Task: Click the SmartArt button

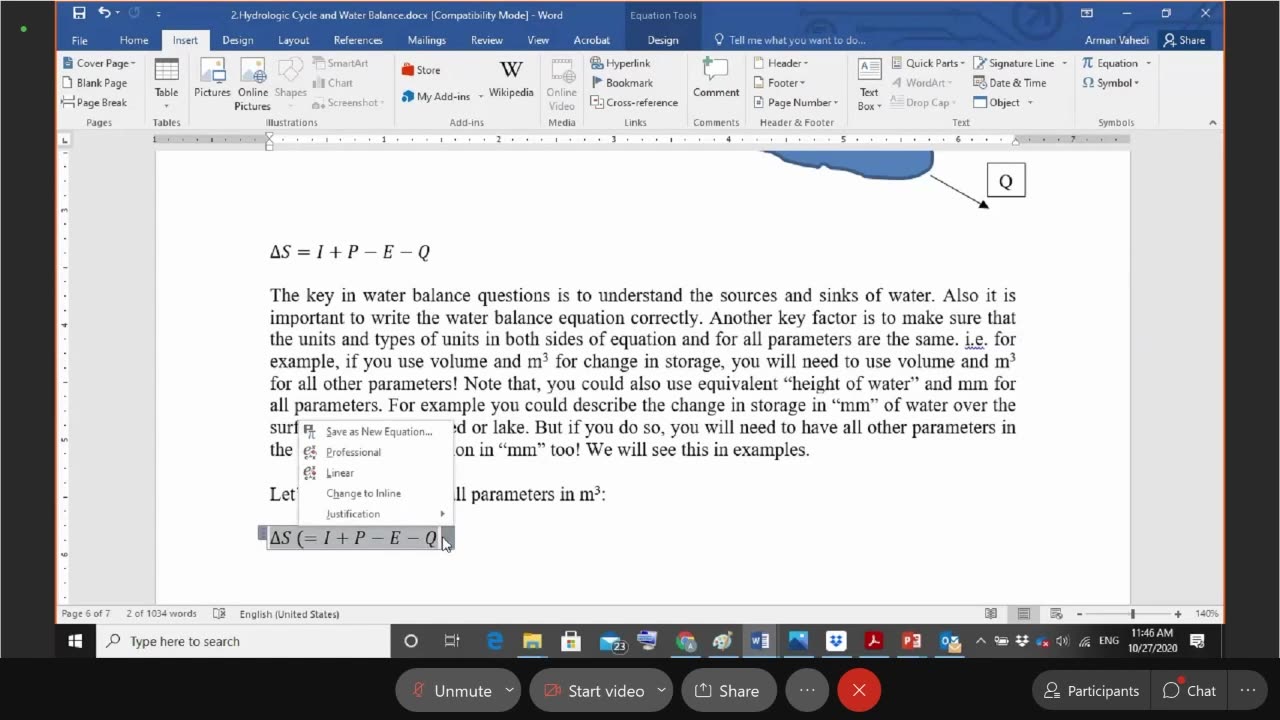Action: pos(340,63)
